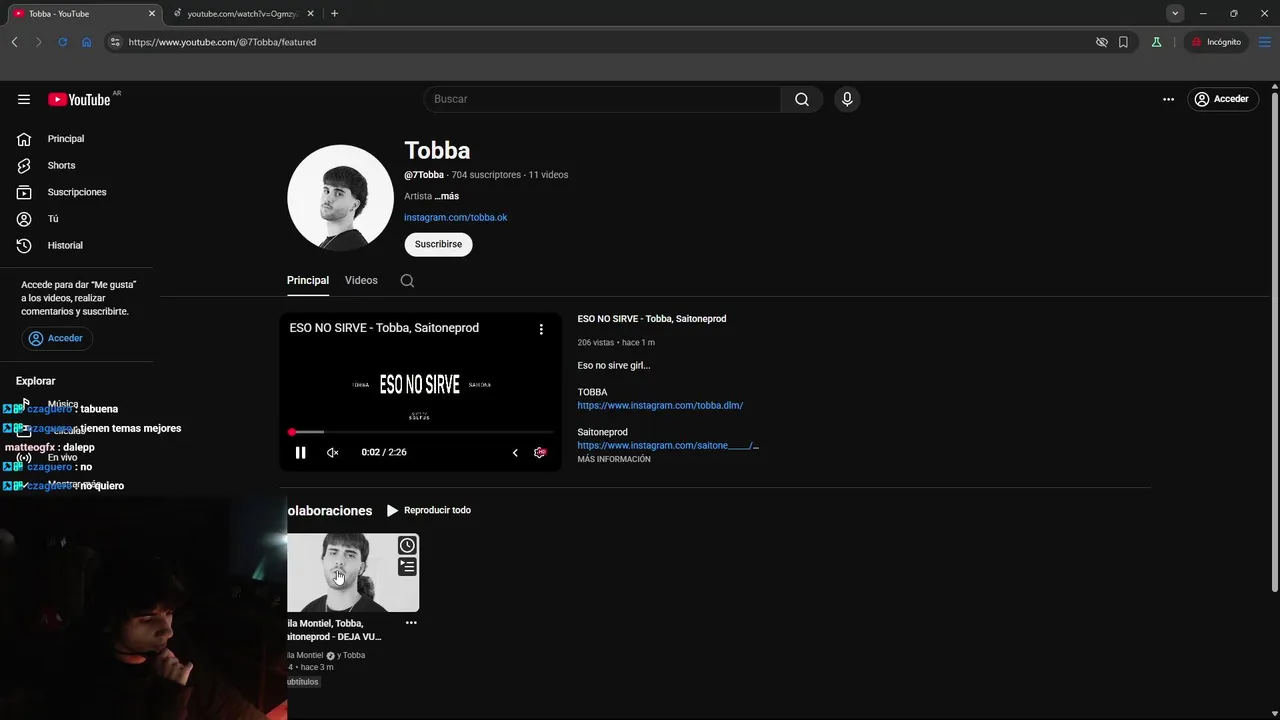The width and height of the screenshot is (1280, 720).
Task: Open the Tú section in sidebar
Action: 53,219
